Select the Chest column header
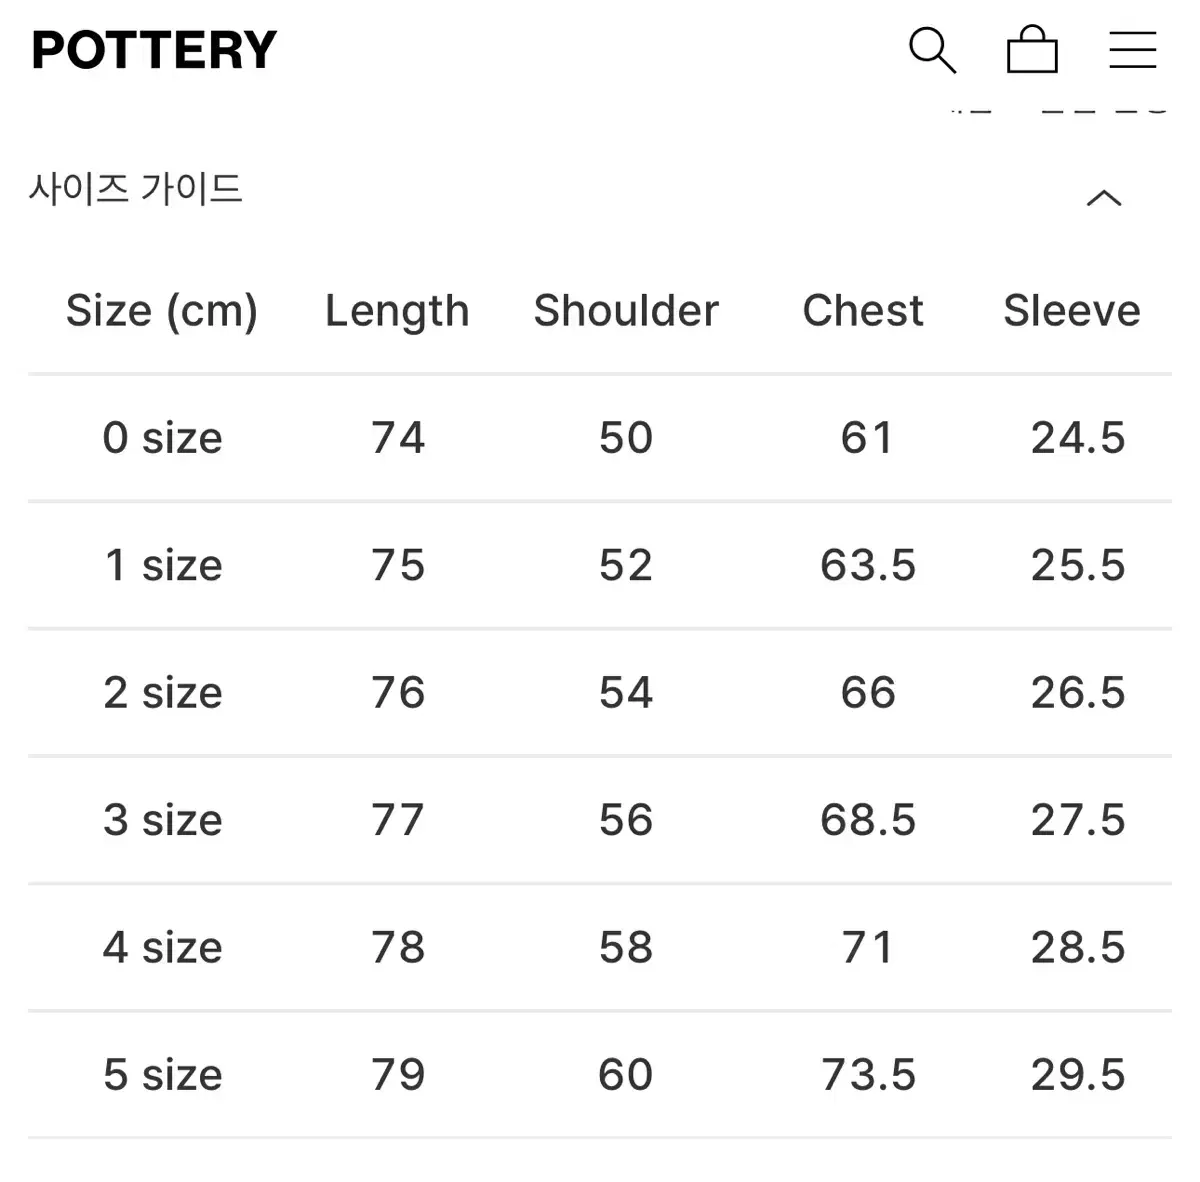Screen dimensions: 1200x1182 [863, 310]
